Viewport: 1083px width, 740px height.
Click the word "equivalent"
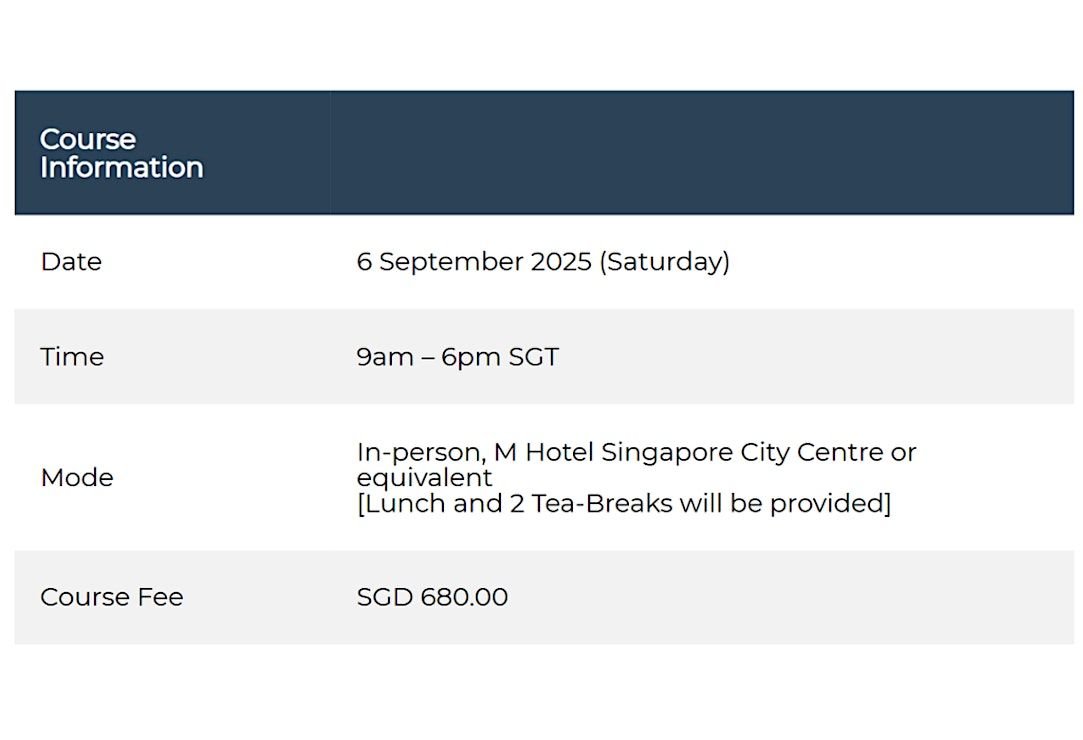(x=424, y=477)
